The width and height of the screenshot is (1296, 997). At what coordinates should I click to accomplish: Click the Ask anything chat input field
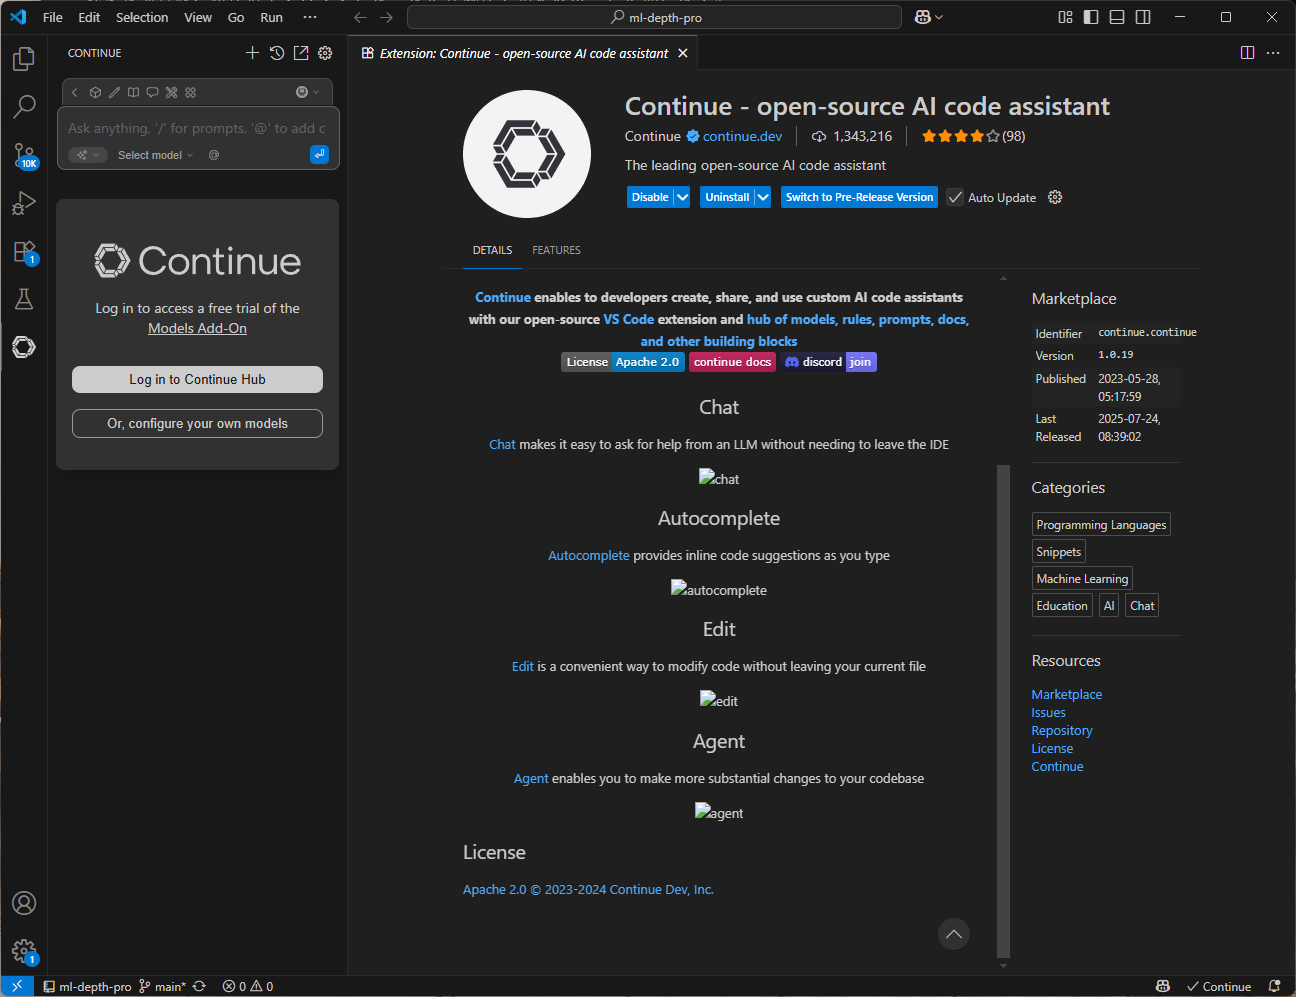198,128
